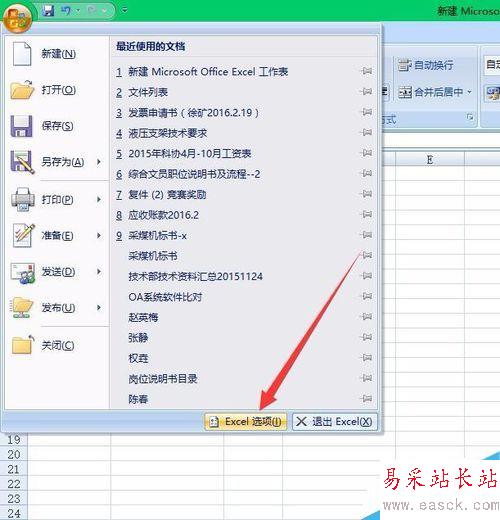Select column E header

click(430, 160)
